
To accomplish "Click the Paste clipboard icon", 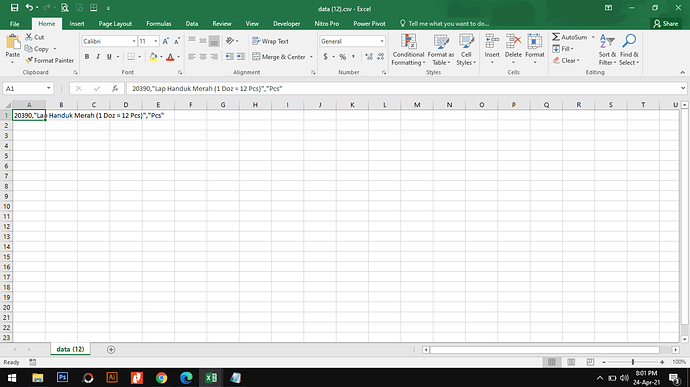I will coord(12,43).
